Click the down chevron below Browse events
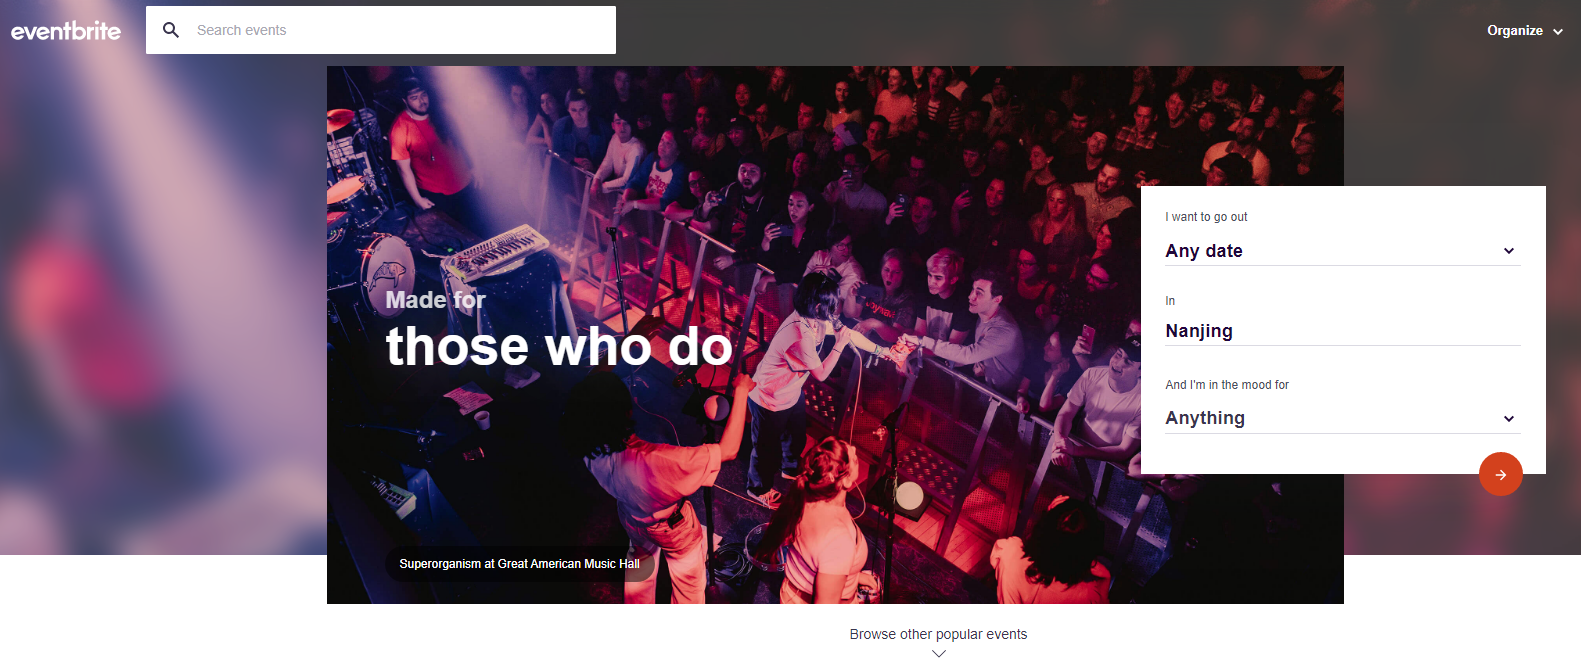This screenshot has width=1581, height=658. (x=938, y=653)
